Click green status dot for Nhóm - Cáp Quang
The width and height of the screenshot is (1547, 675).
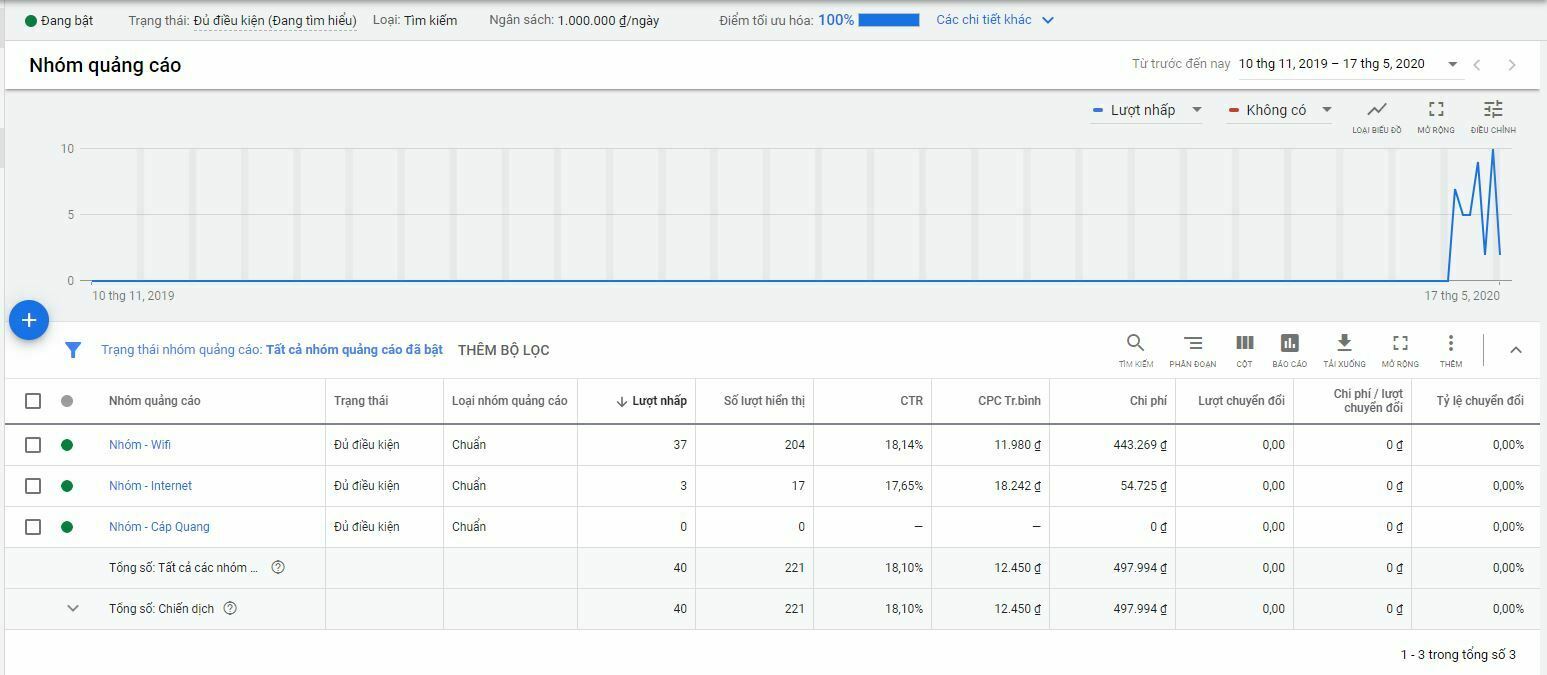tap(67, 527)
